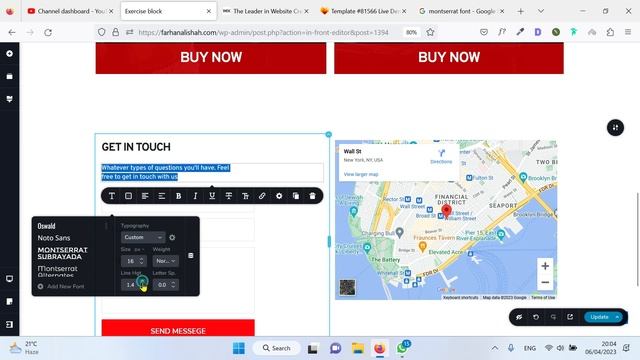Click the text case (Tт) icon

click(245, 196)
